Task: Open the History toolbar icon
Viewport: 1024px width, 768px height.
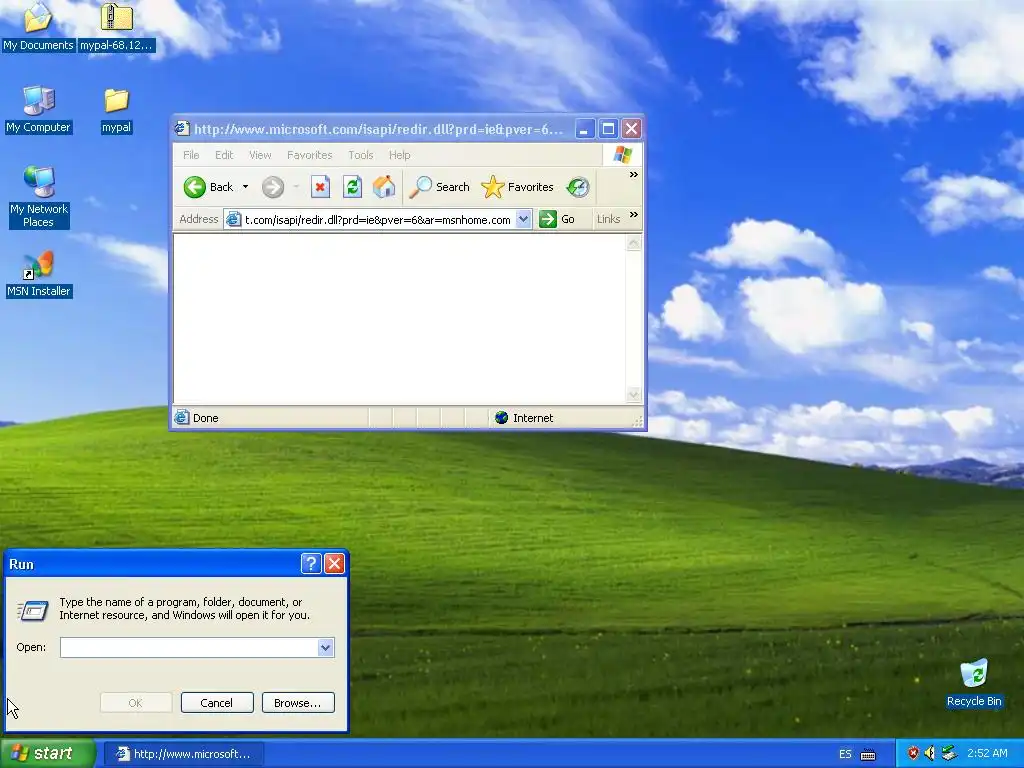Action: pos(577,187)
